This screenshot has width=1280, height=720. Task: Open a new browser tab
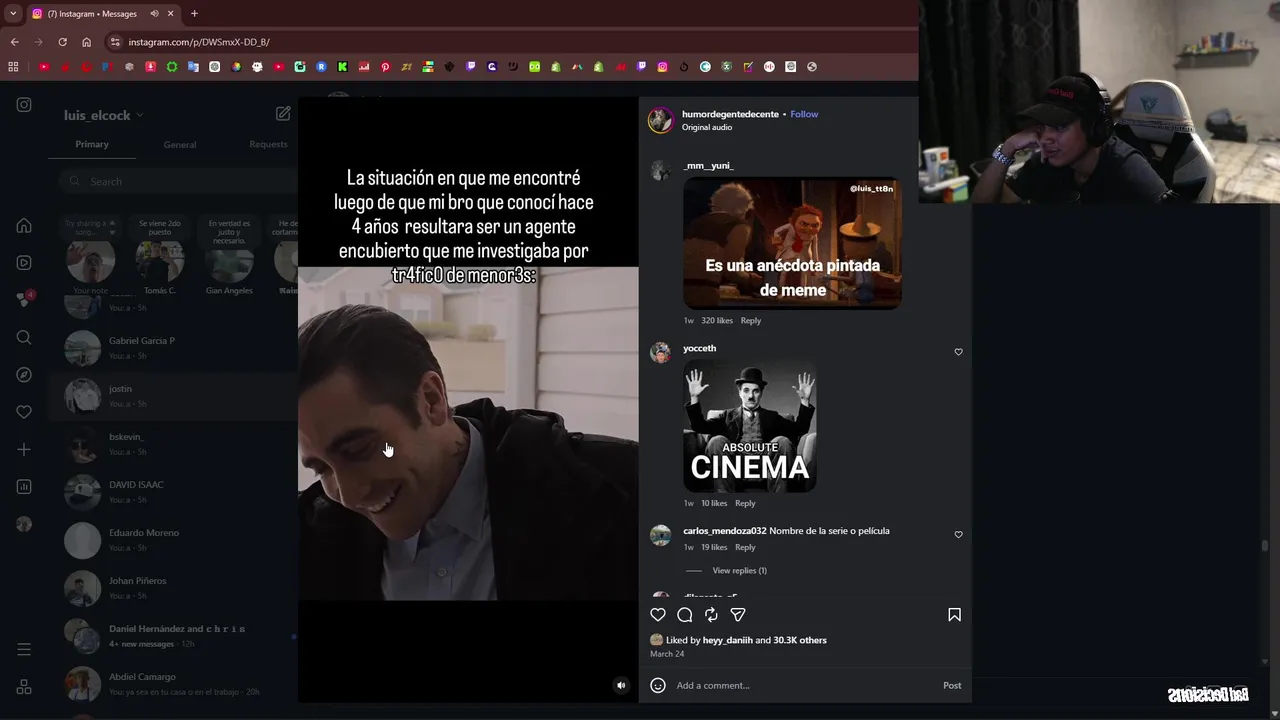coord(194,13)
